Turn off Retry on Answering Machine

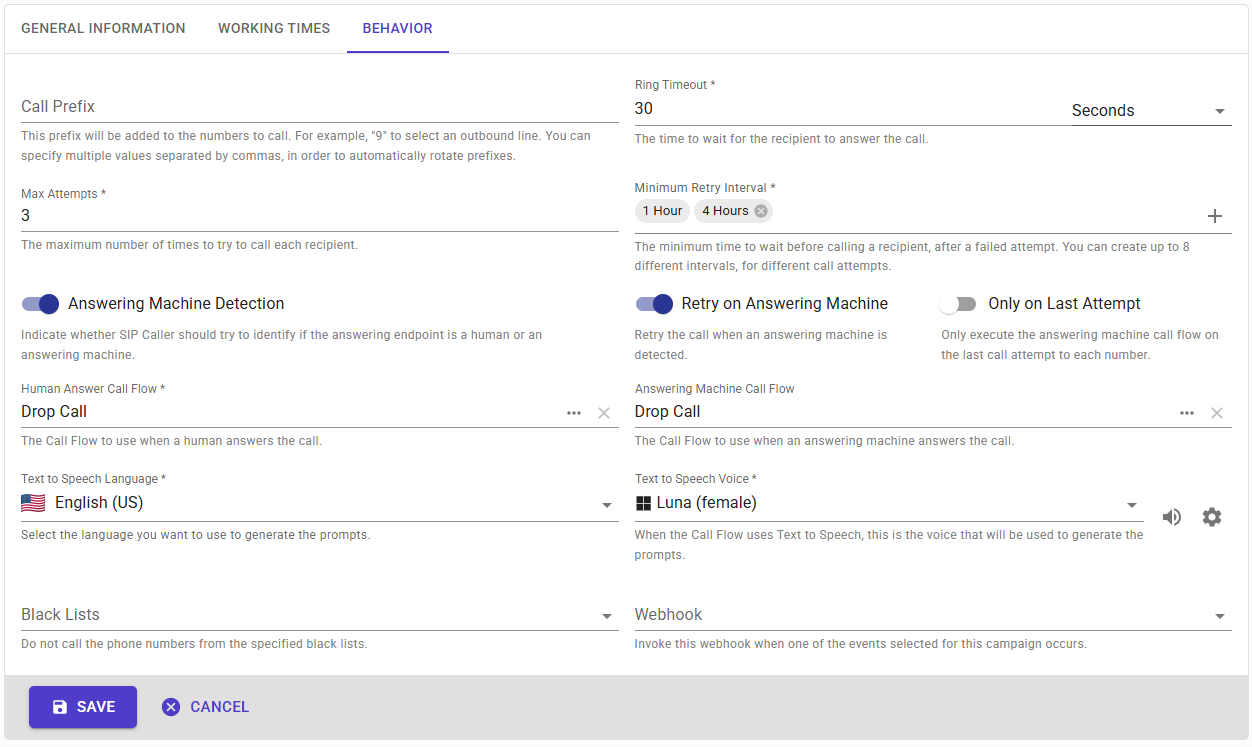click(654, 304)
